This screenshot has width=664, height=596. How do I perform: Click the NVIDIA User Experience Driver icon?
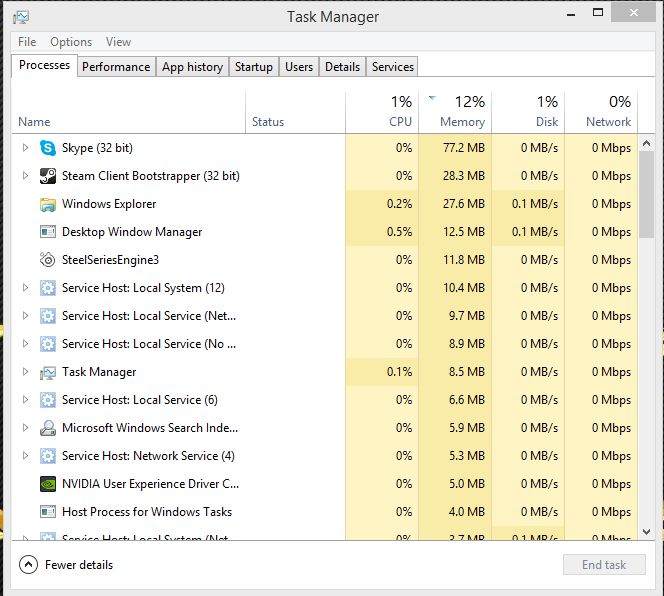click(48, 484)
